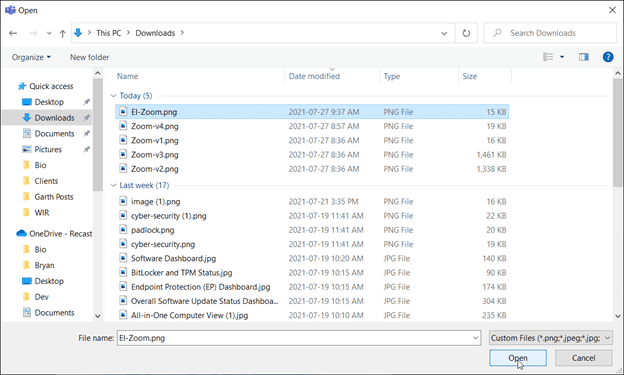Image resolution: width=624 pixels, height=375 pixels.
Task: Select All-in-One Computer View (1).jpg
Action: click(189, 316)
